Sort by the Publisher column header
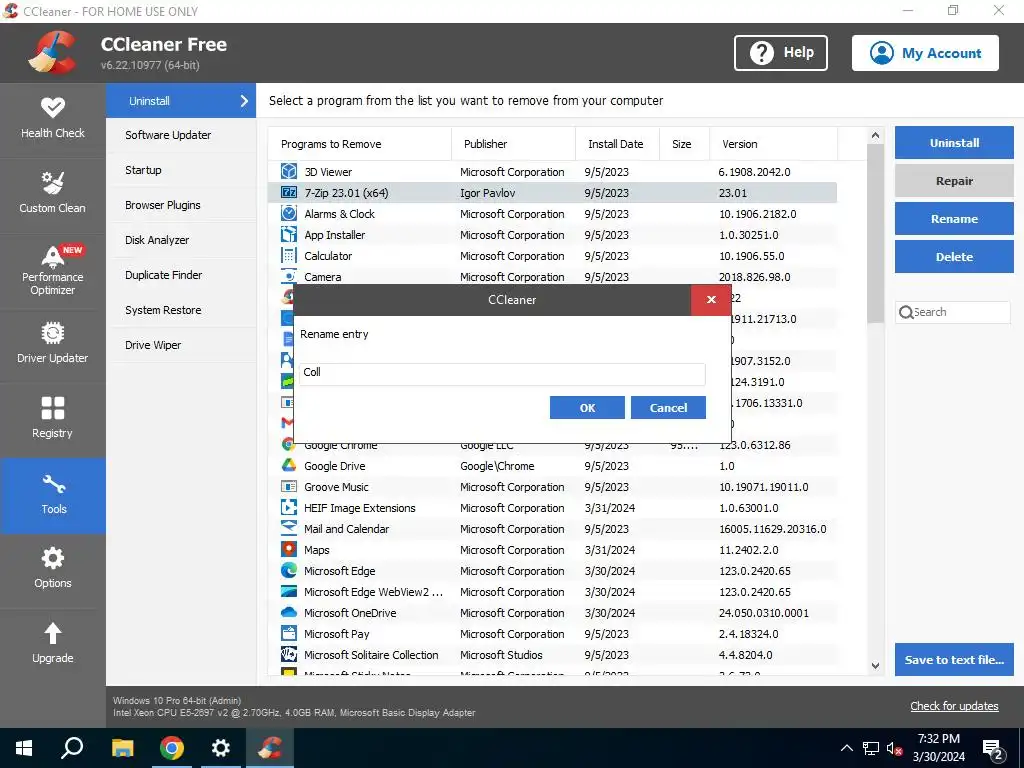1024x768 pixels. (x=513, y=144)
